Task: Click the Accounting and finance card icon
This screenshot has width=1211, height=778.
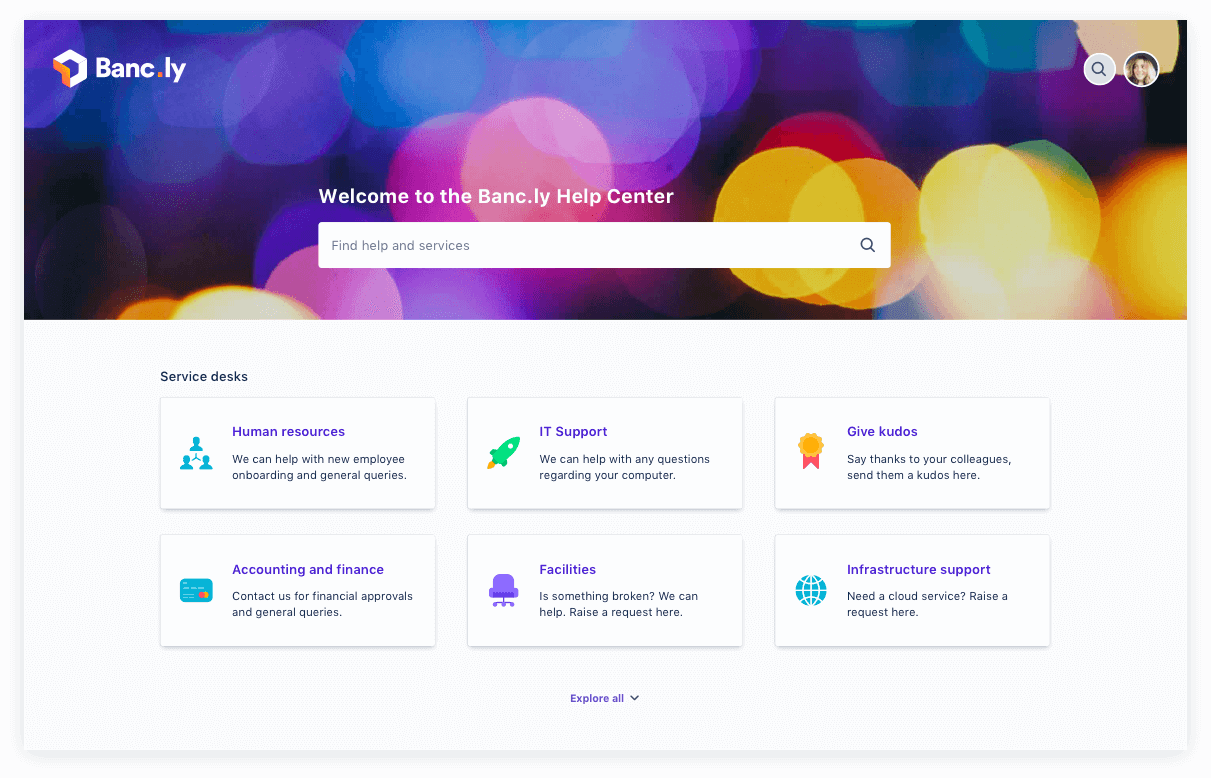Action: [196, 590]
